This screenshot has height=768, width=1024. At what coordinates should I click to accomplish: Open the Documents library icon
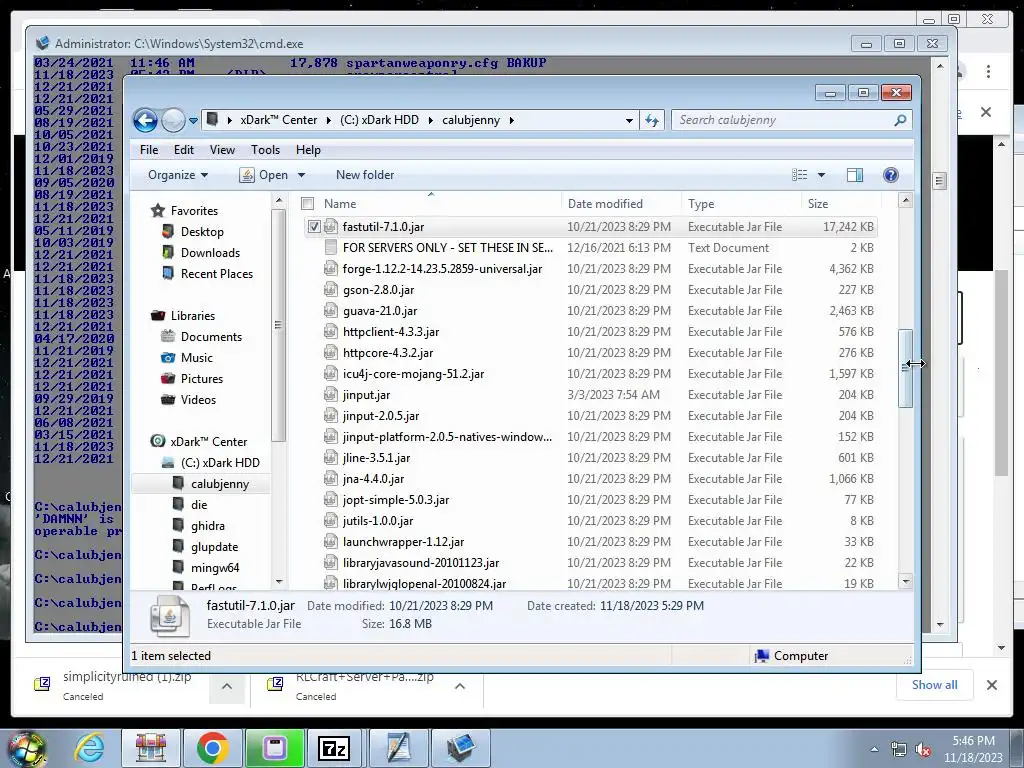168,336
